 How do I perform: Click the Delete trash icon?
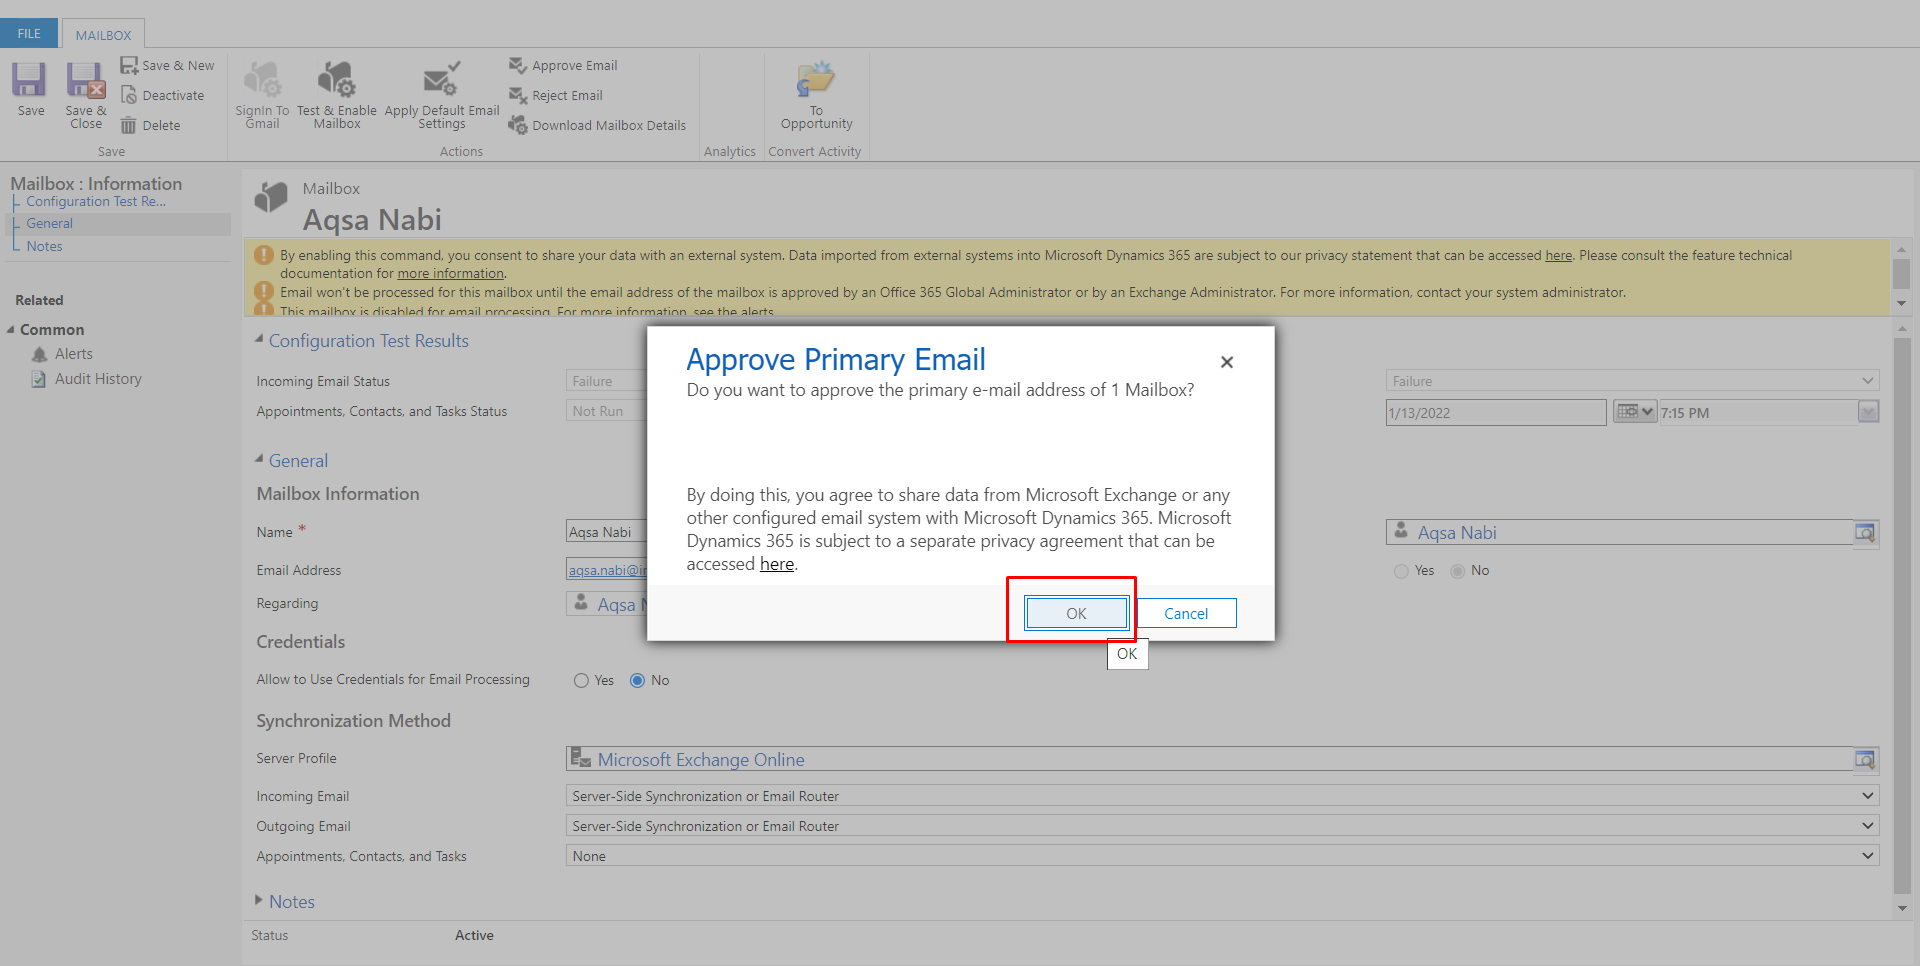(129, 125)
